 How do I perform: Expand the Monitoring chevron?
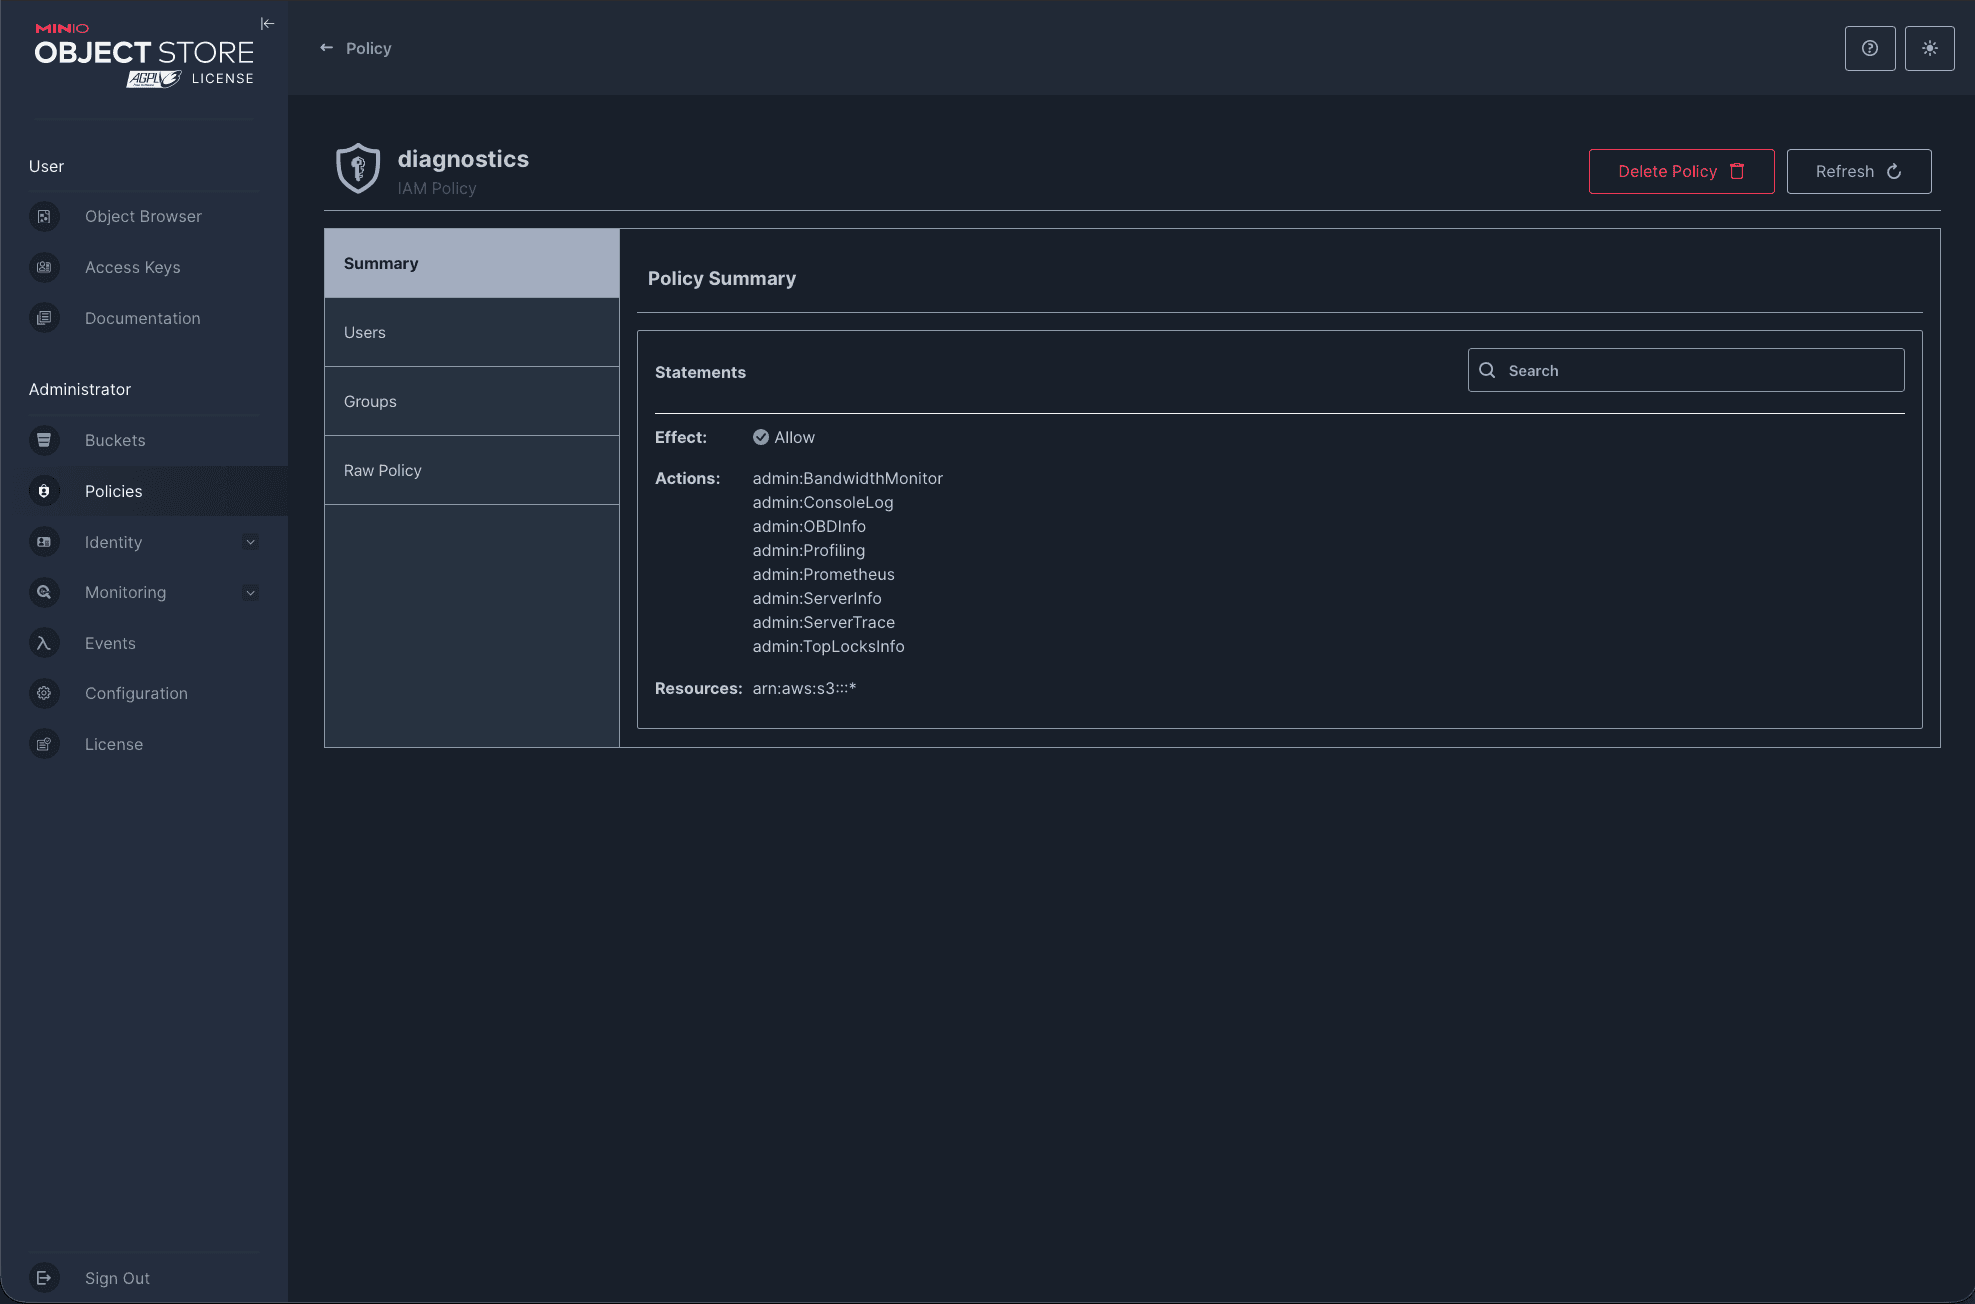251,592
